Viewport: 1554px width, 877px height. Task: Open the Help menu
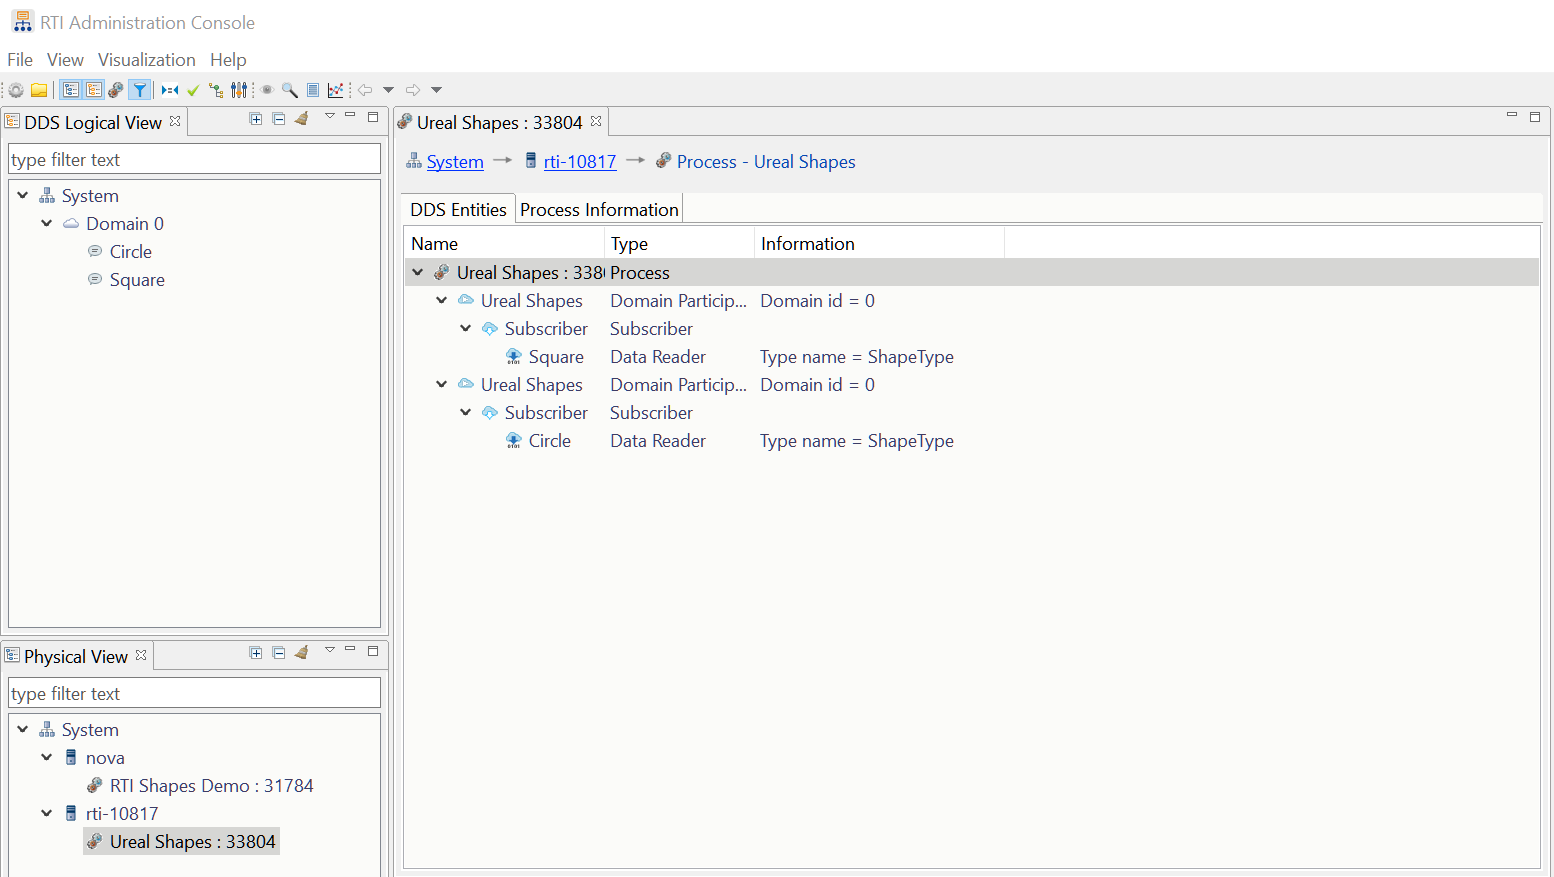click(228, 60)
